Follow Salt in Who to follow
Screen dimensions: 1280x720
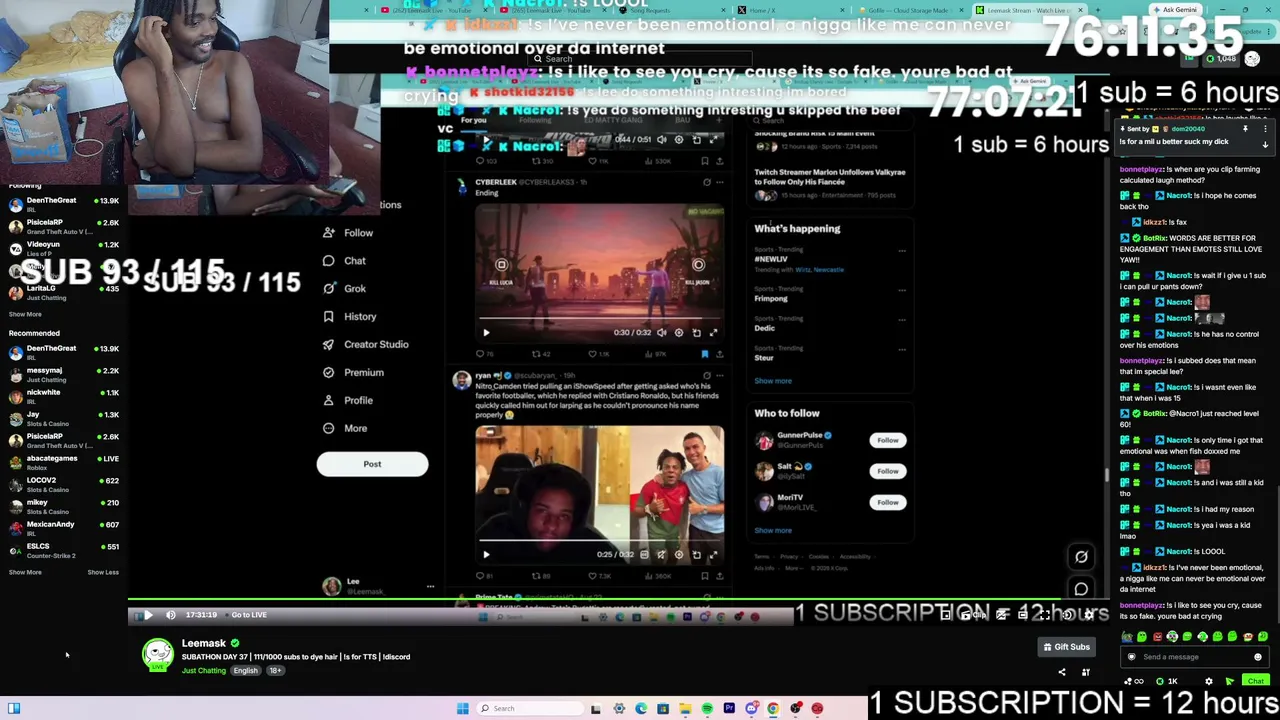(x=887, y=471)
